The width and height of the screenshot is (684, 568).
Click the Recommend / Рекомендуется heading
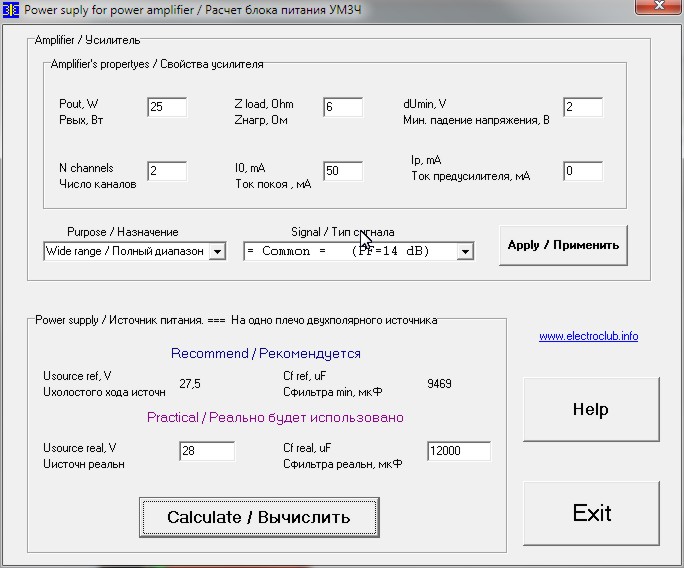[x=266, y=353]
